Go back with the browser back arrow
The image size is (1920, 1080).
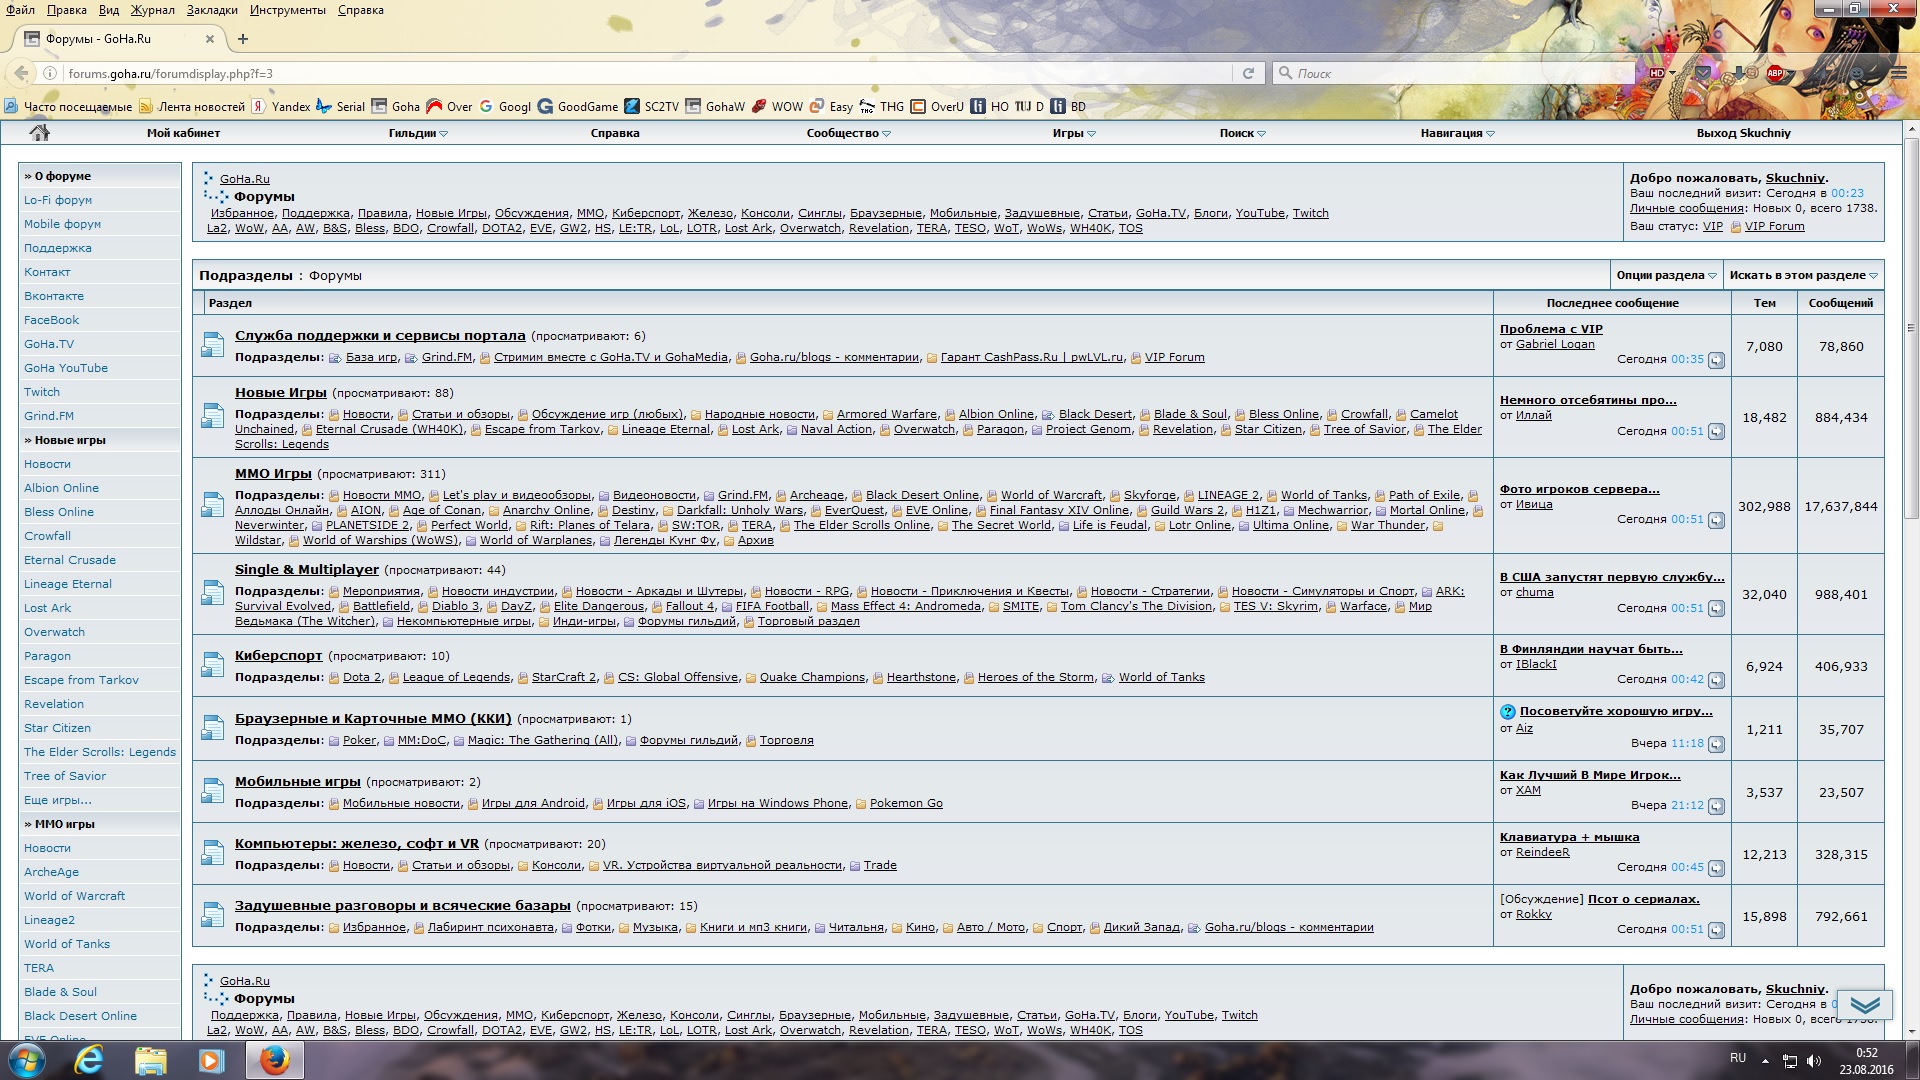click(21, 73)
